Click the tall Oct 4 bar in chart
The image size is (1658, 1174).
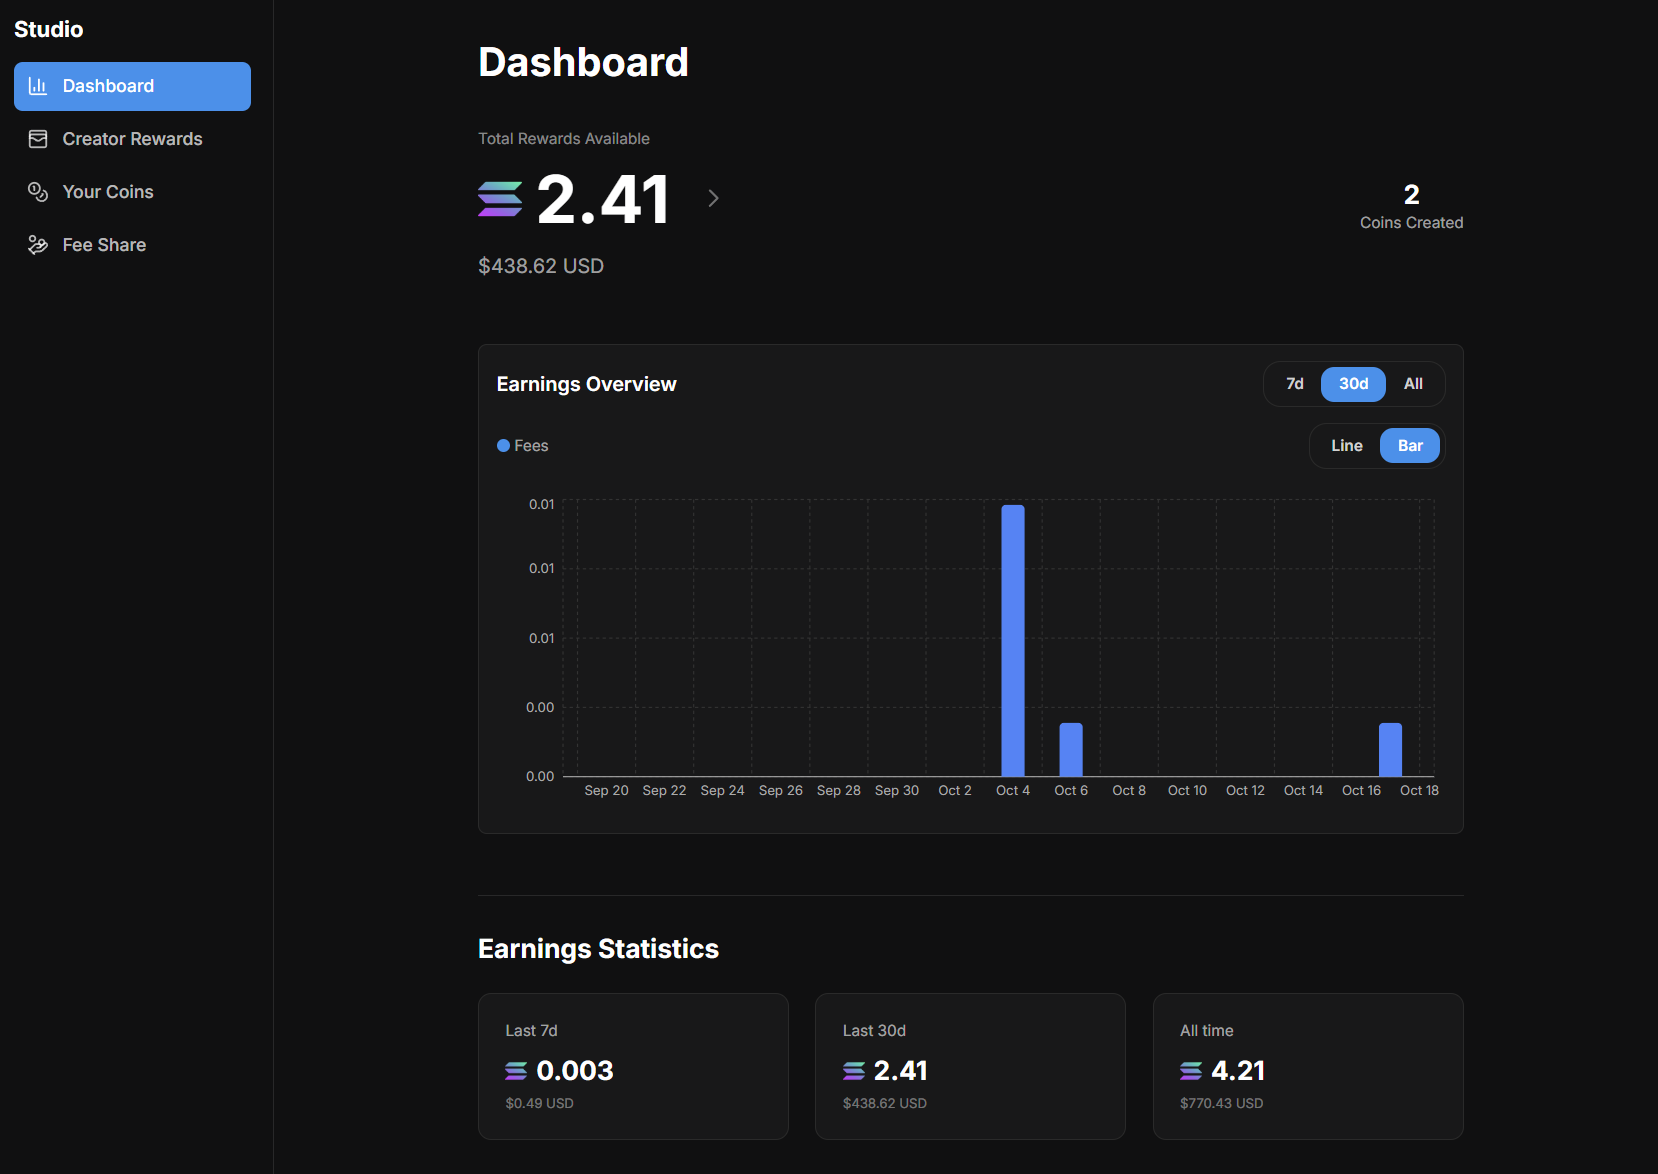click(1012, 640)
